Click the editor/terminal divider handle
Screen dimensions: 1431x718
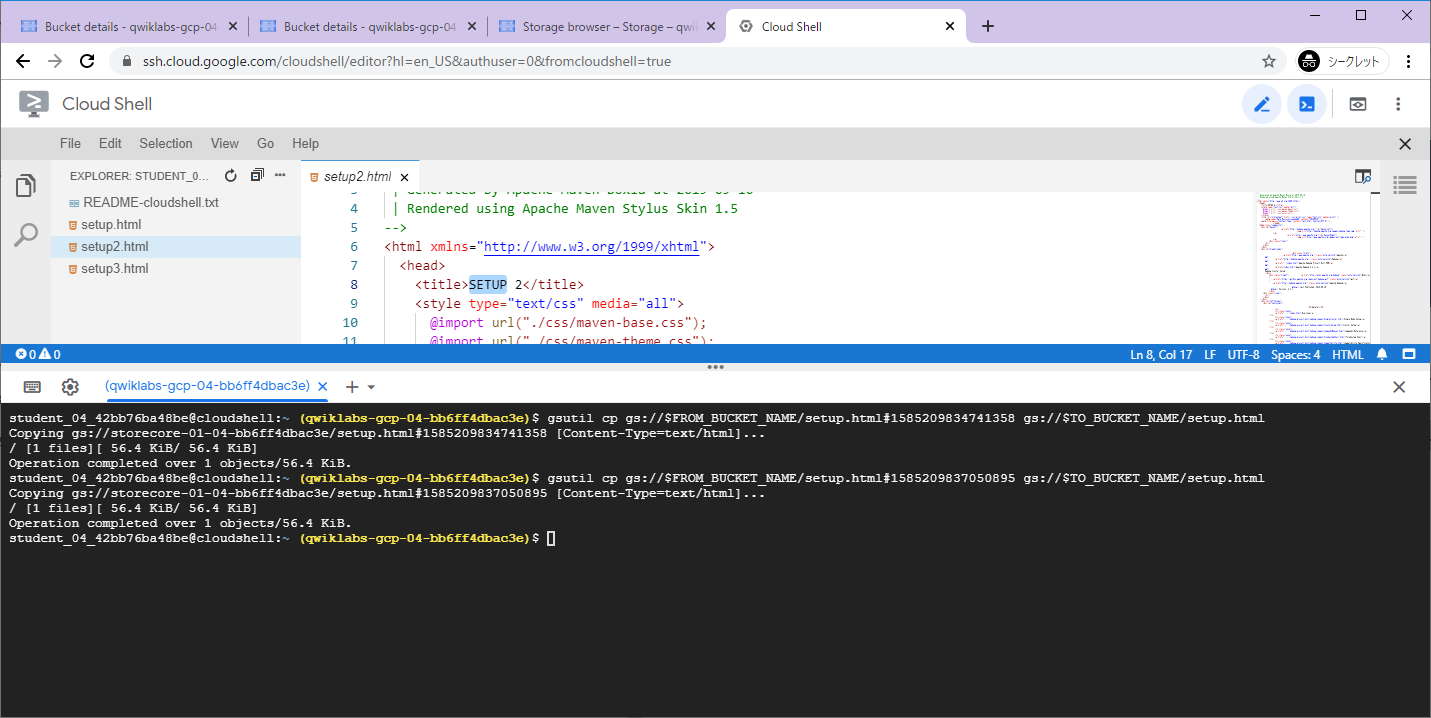coord(715,368)
